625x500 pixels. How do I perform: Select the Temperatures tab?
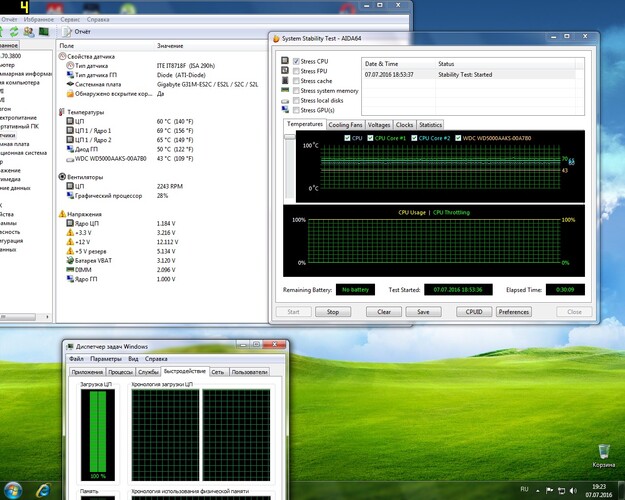[x=305, y=124]
